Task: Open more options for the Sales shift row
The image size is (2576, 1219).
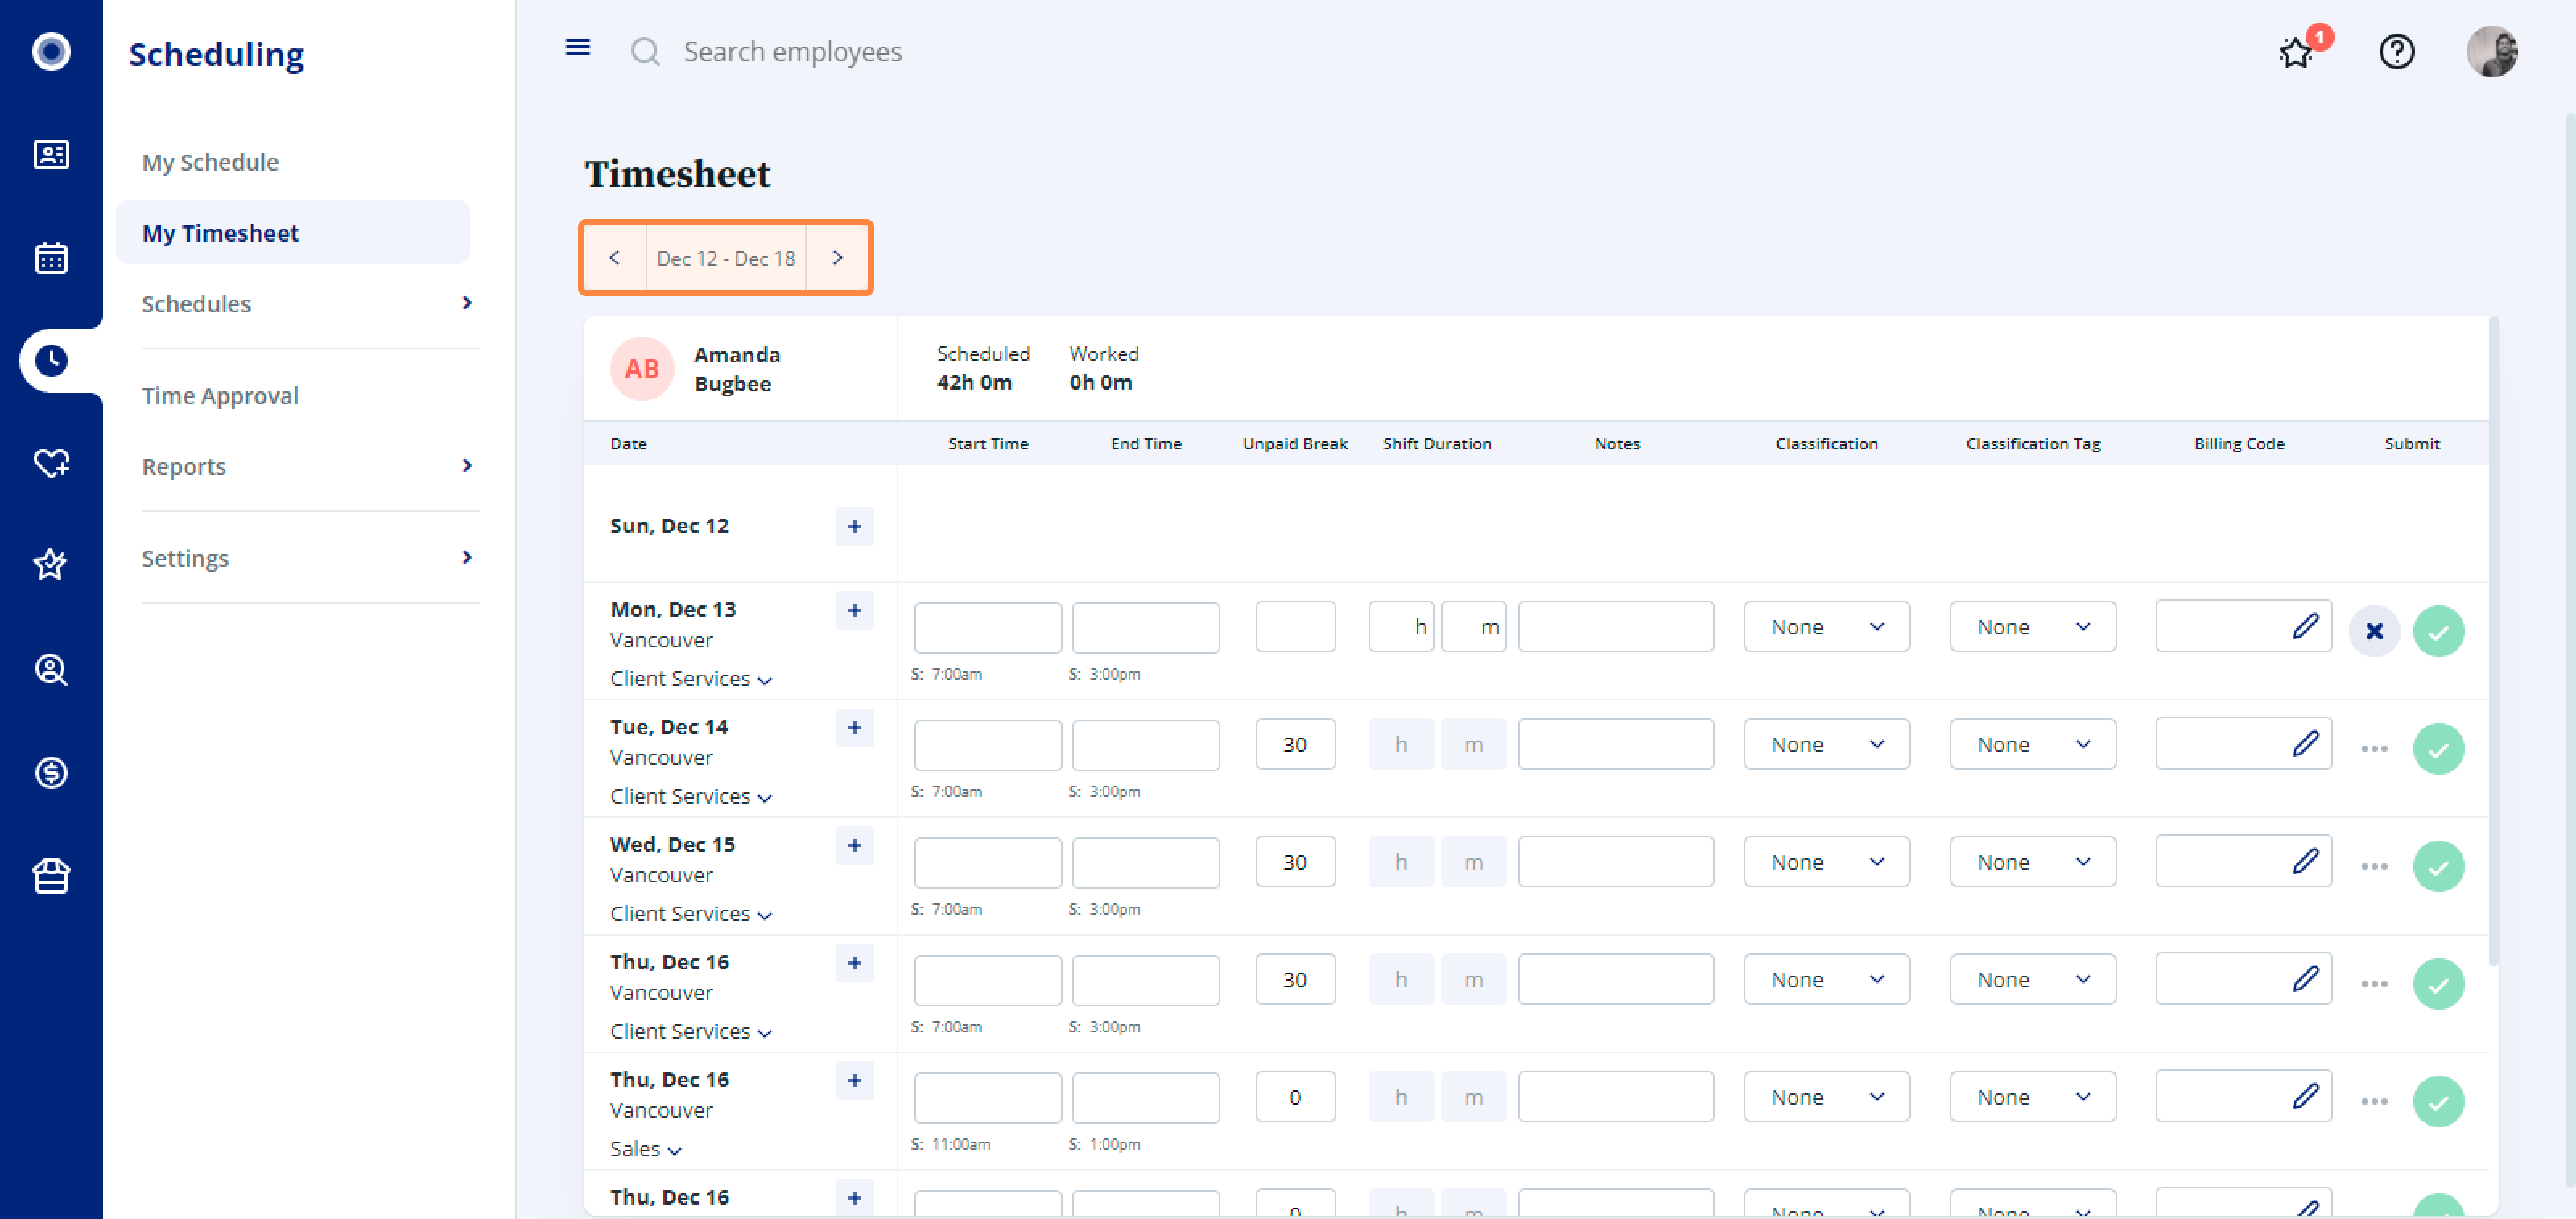Action: pos(2374,1101)
